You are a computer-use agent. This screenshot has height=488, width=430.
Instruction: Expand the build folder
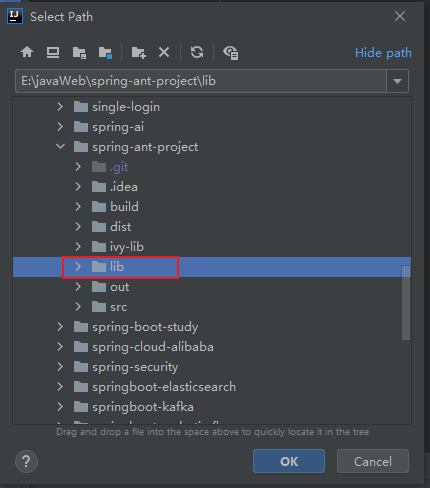click(x=78, y=207)
